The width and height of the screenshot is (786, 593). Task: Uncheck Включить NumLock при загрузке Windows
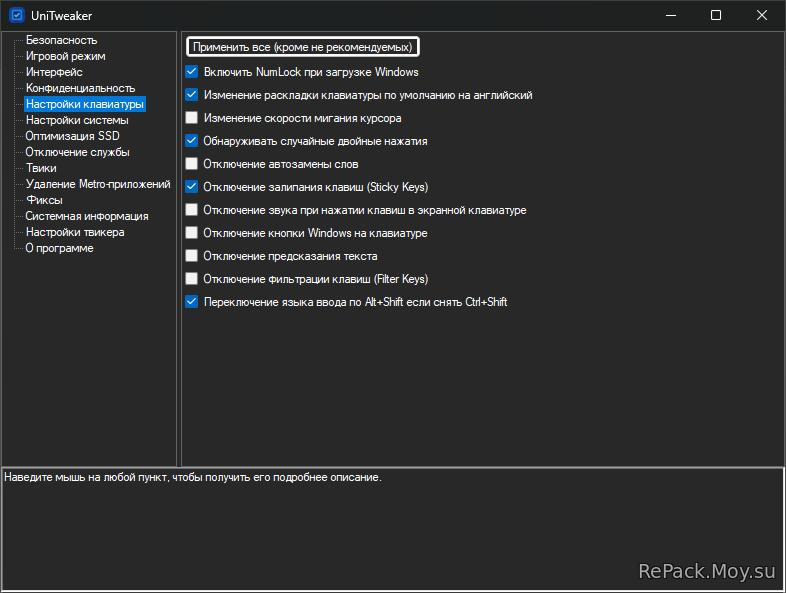point(191,72)
